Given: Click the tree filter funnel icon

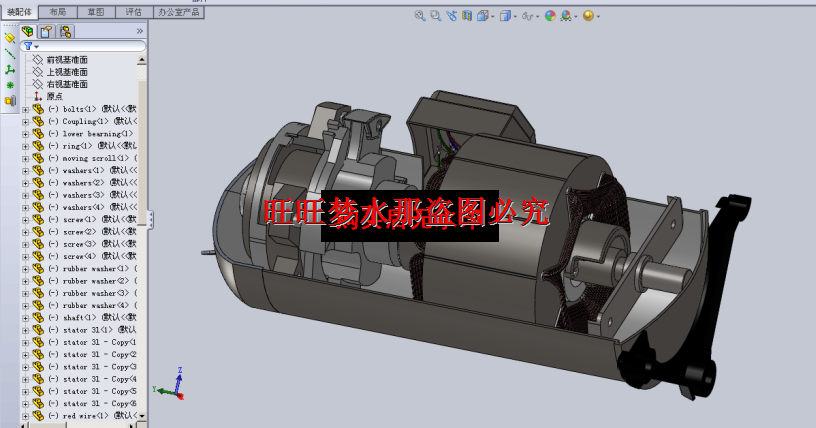Looking at the screenshot, I should [x=27, y=46].
